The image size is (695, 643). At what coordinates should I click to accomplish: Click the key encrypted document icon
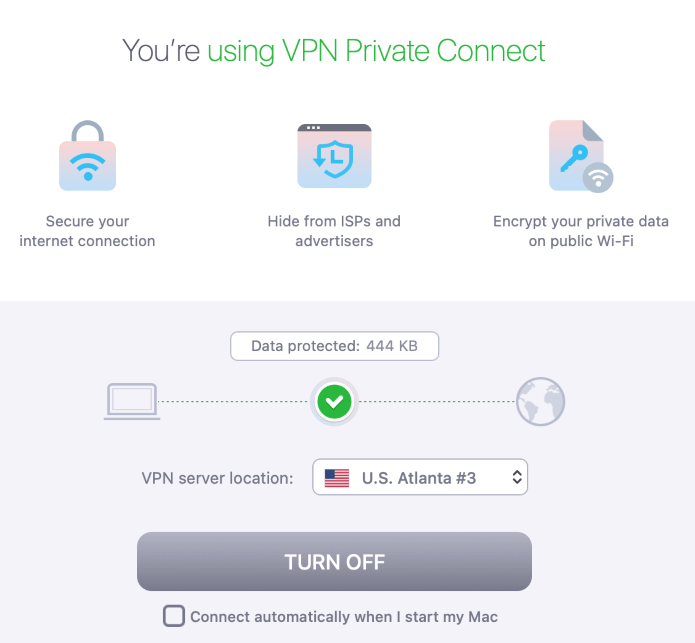coord(581,156)
